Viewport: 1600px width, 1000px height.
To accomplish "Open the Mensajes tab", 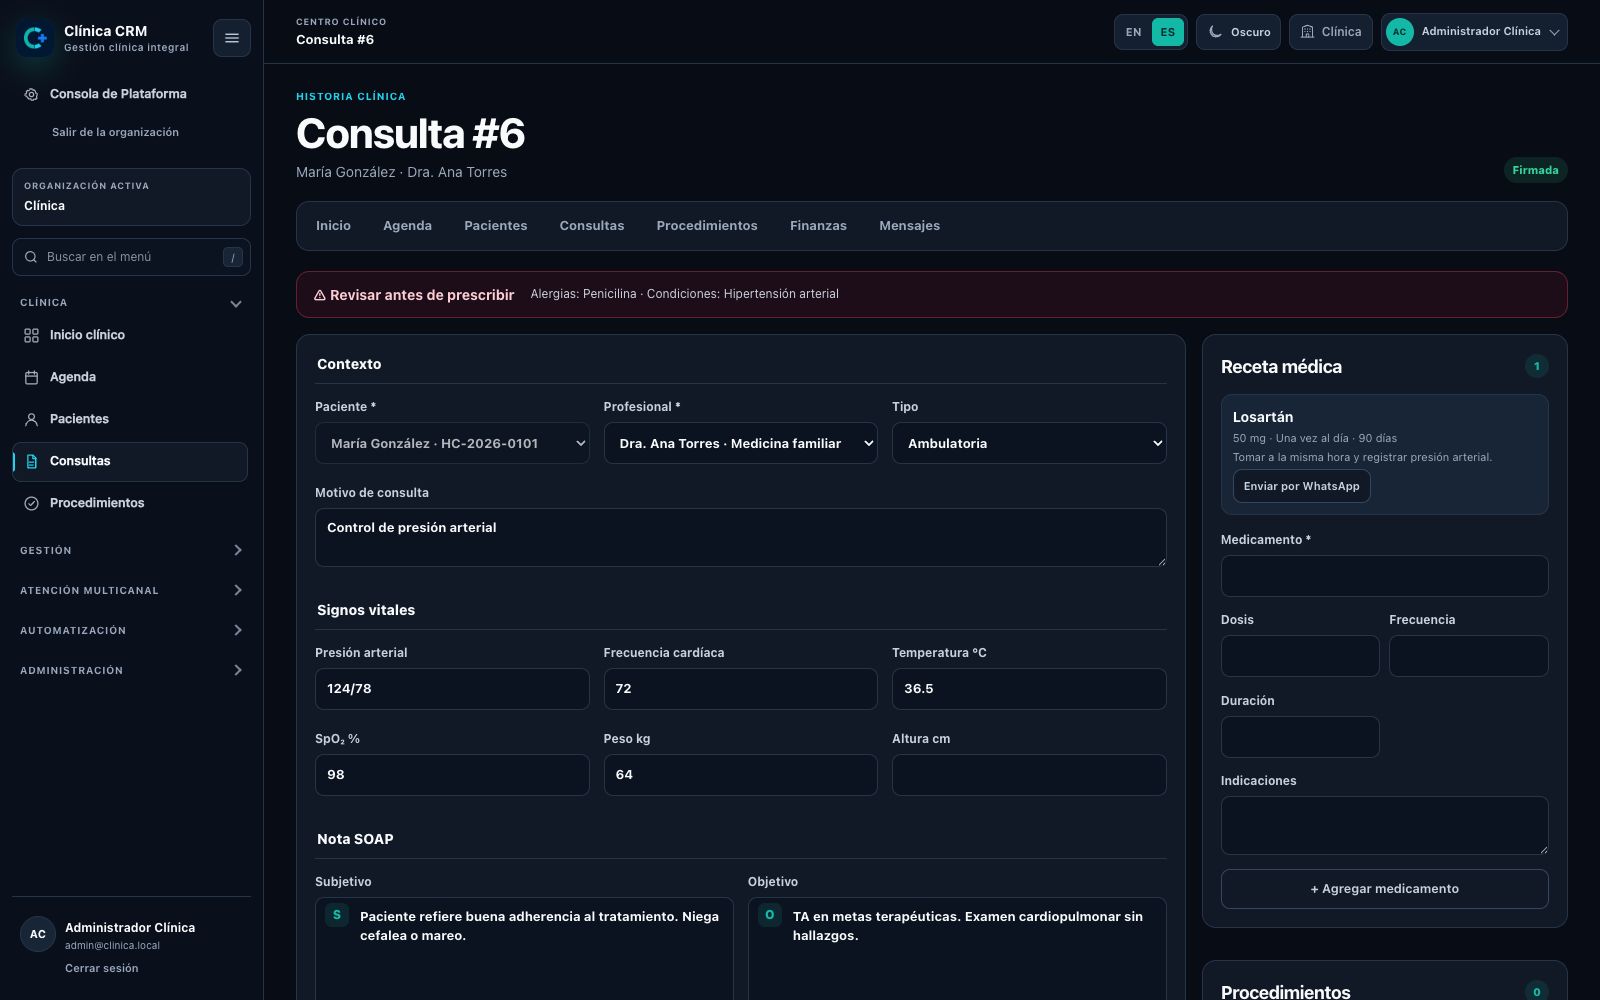I will click(x=909, y=226).
